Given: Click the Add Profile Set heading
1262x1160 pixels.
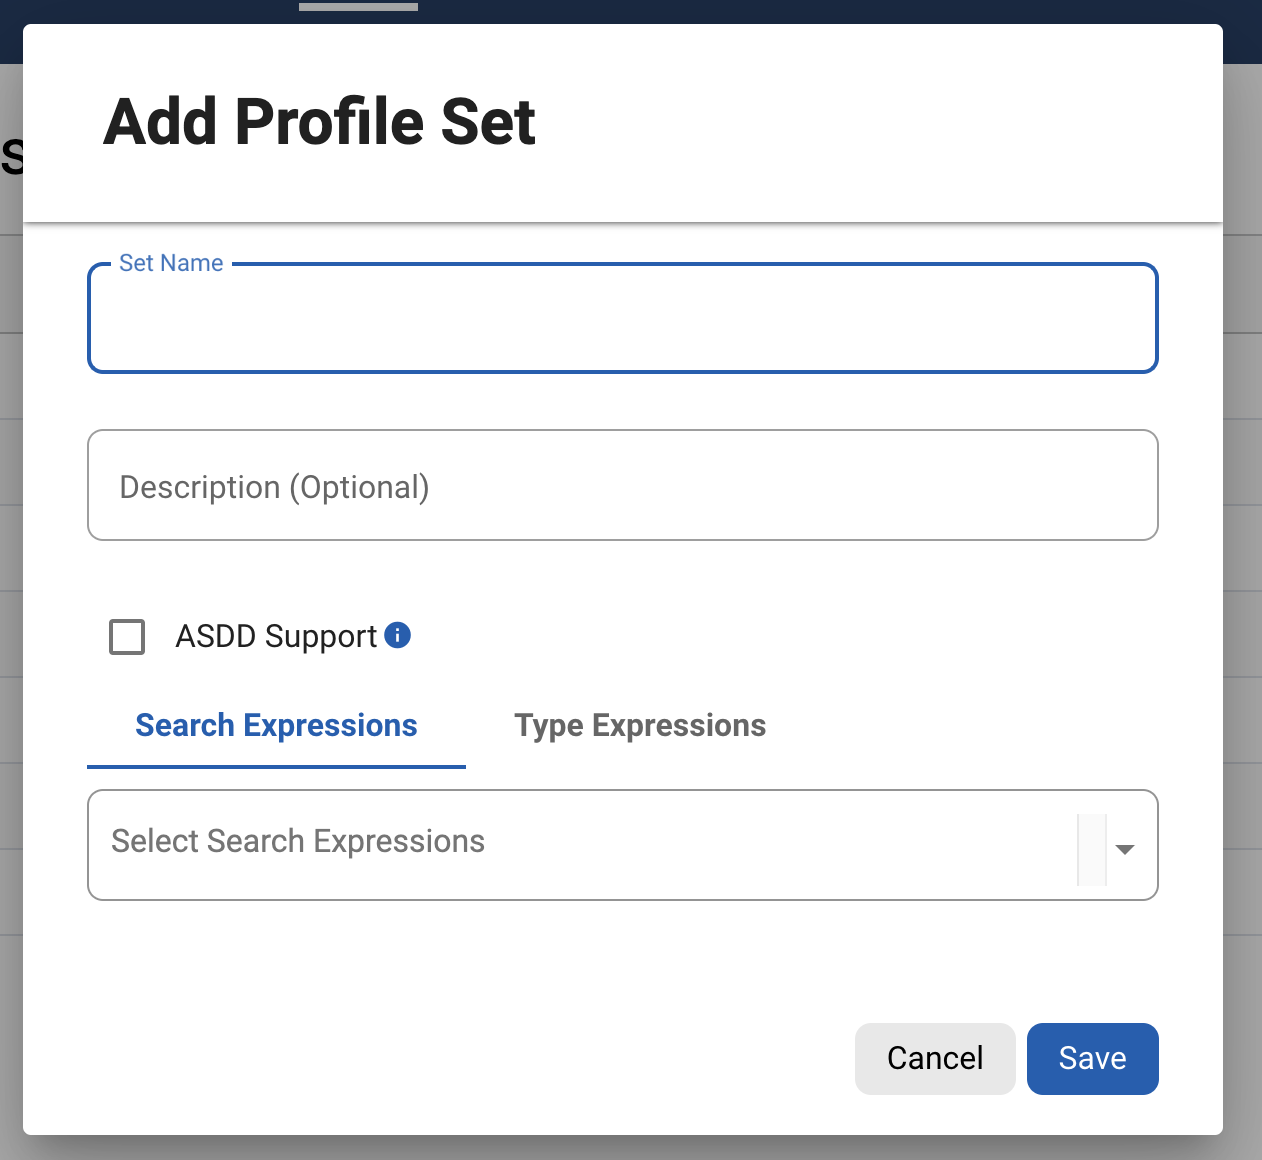Looking at the screenshot, I should (319, 122).
